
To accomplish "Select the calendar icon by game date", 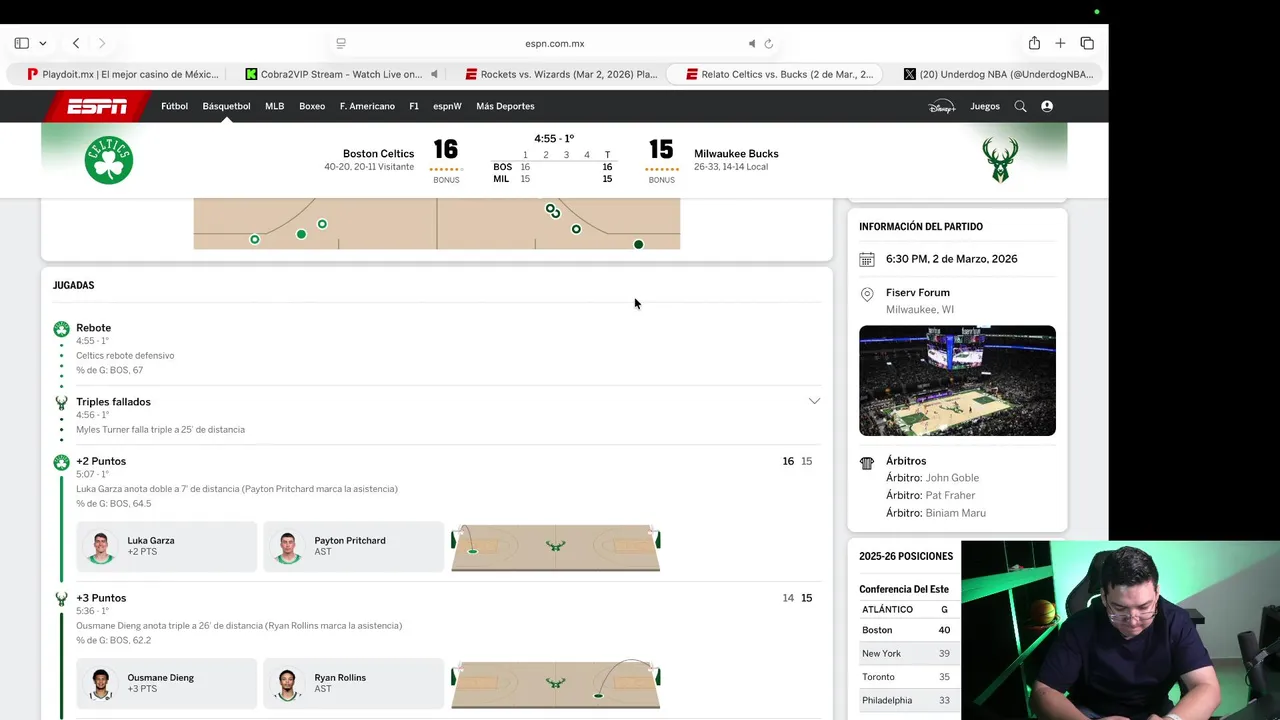I will pos(867,260).
